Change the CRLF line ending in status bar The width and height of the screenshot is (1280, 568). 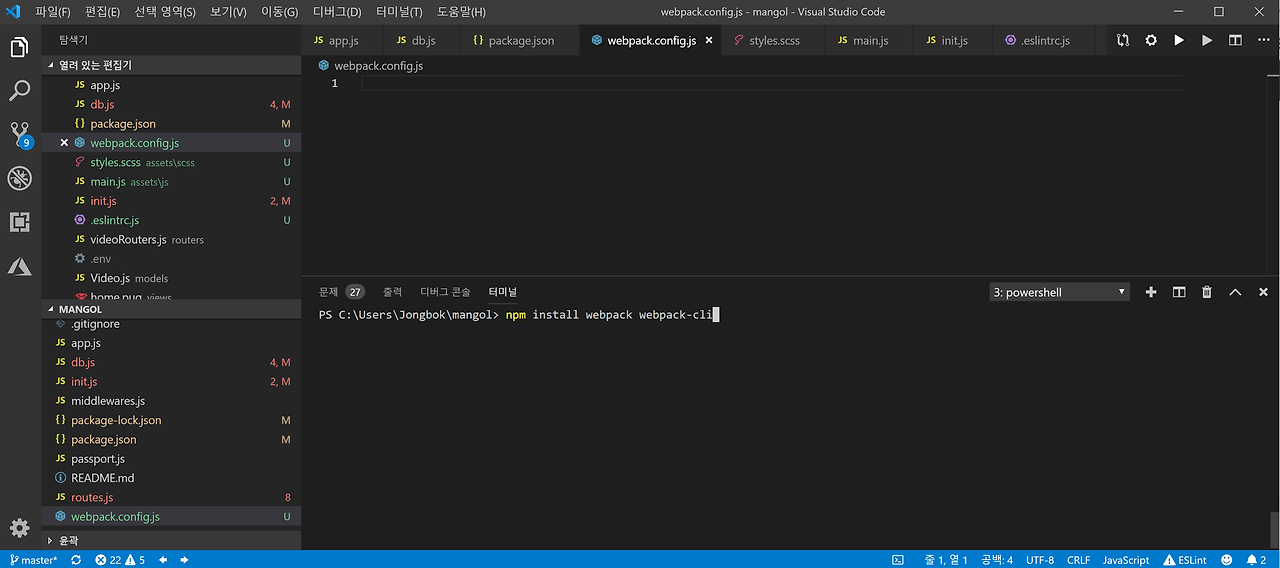coord(1078,560)
